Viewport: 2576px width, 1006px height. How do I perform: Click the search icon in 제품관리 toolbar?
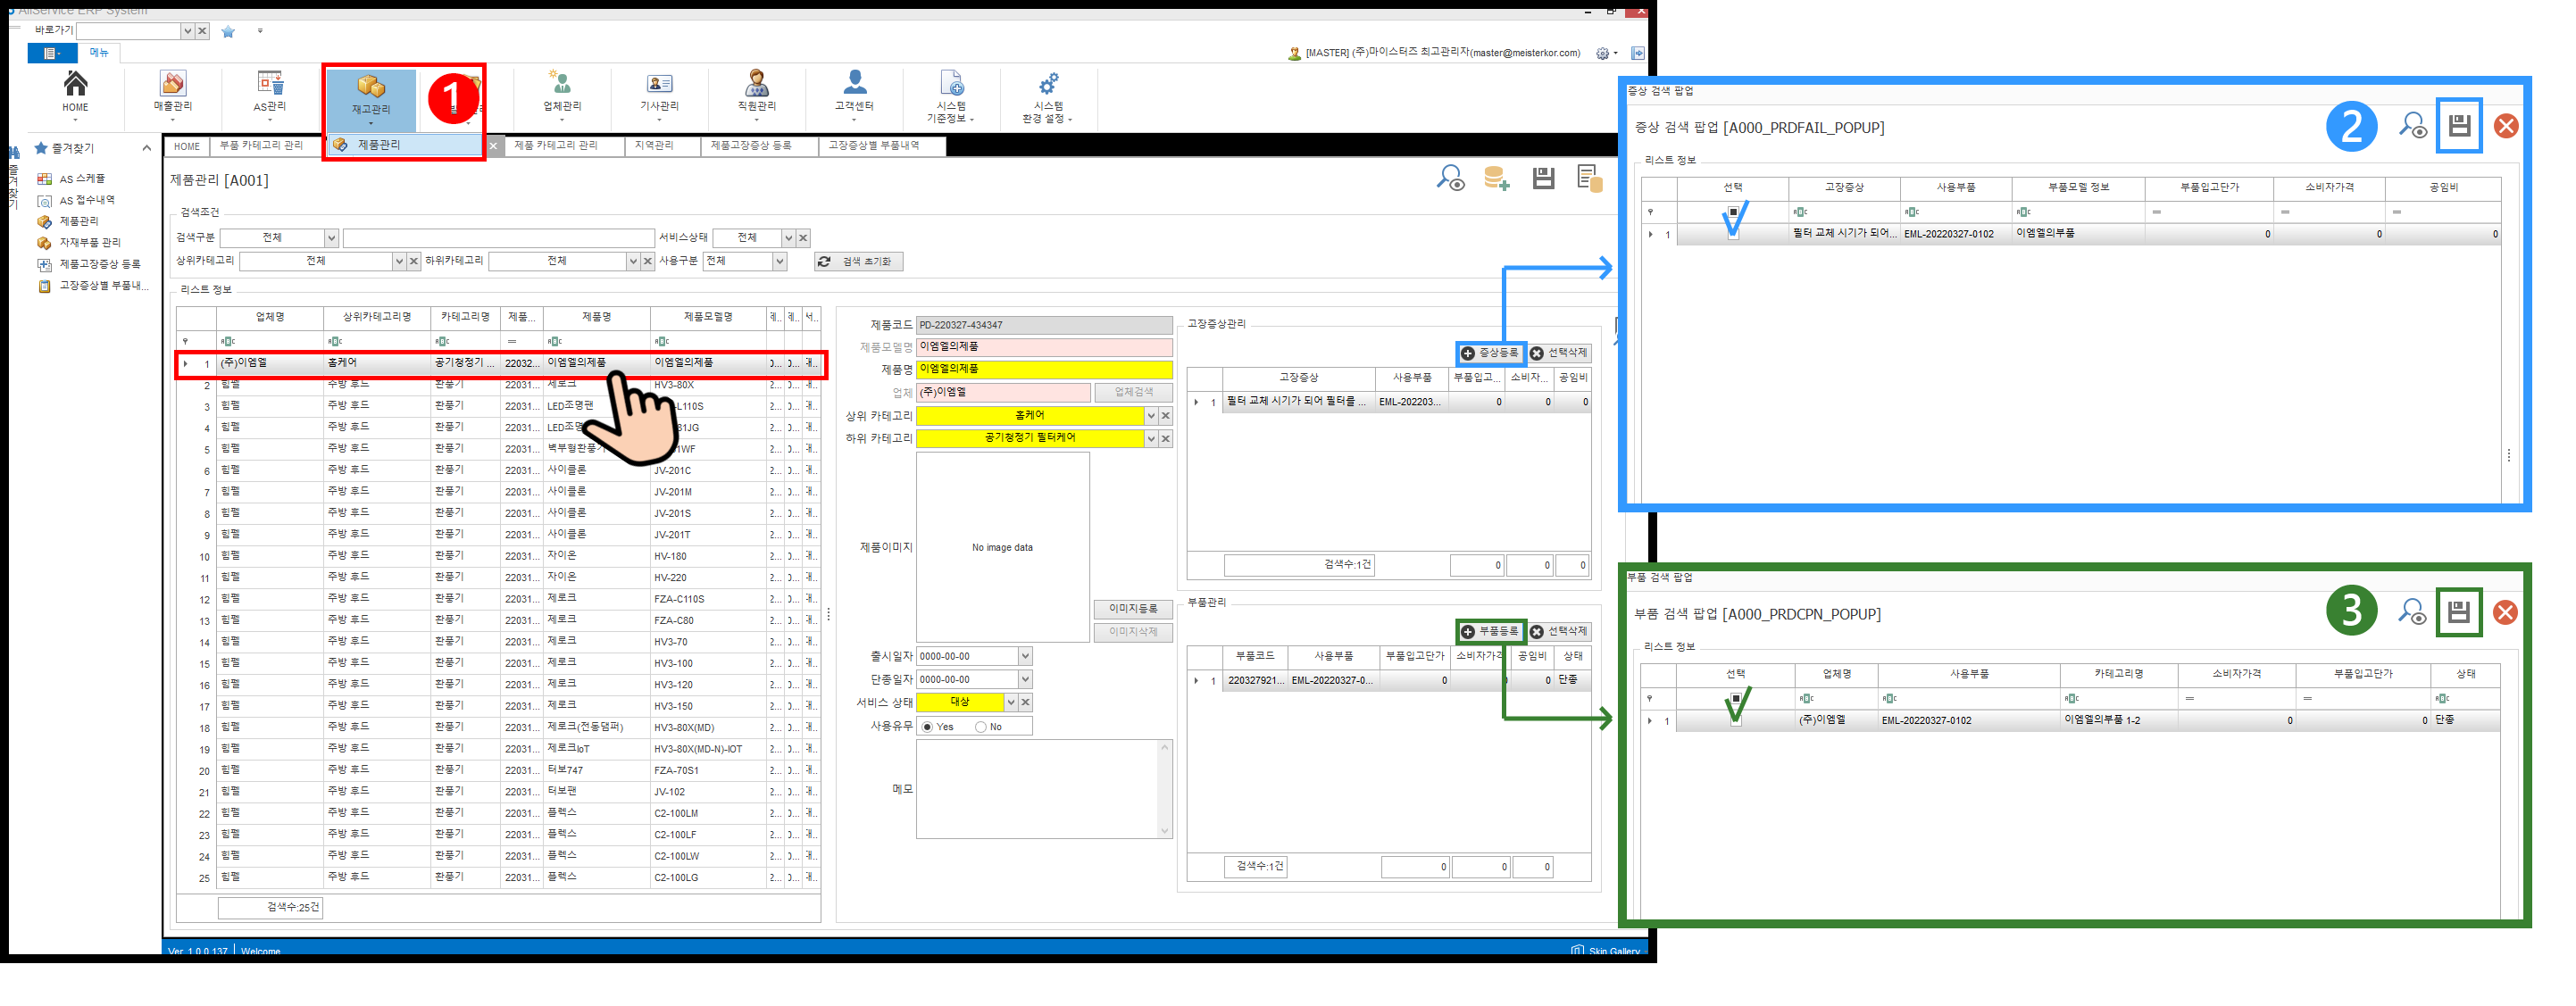click(1450, 179)
